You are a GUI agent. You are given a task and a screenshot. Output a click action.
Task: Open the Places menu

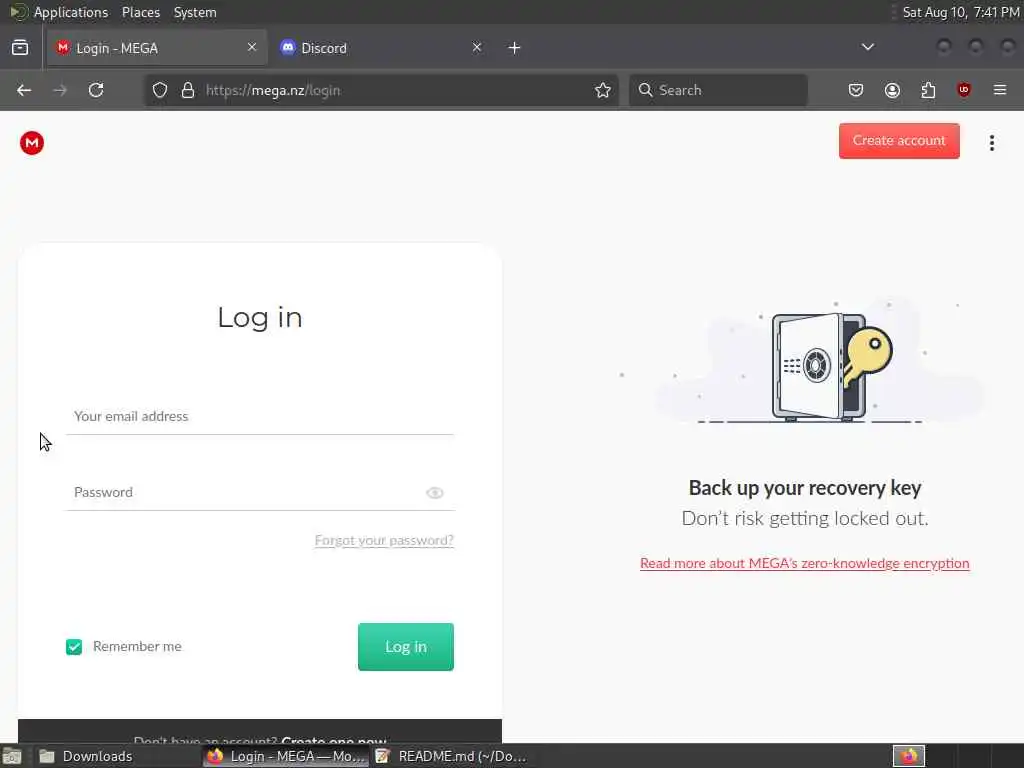coord(141,12)
